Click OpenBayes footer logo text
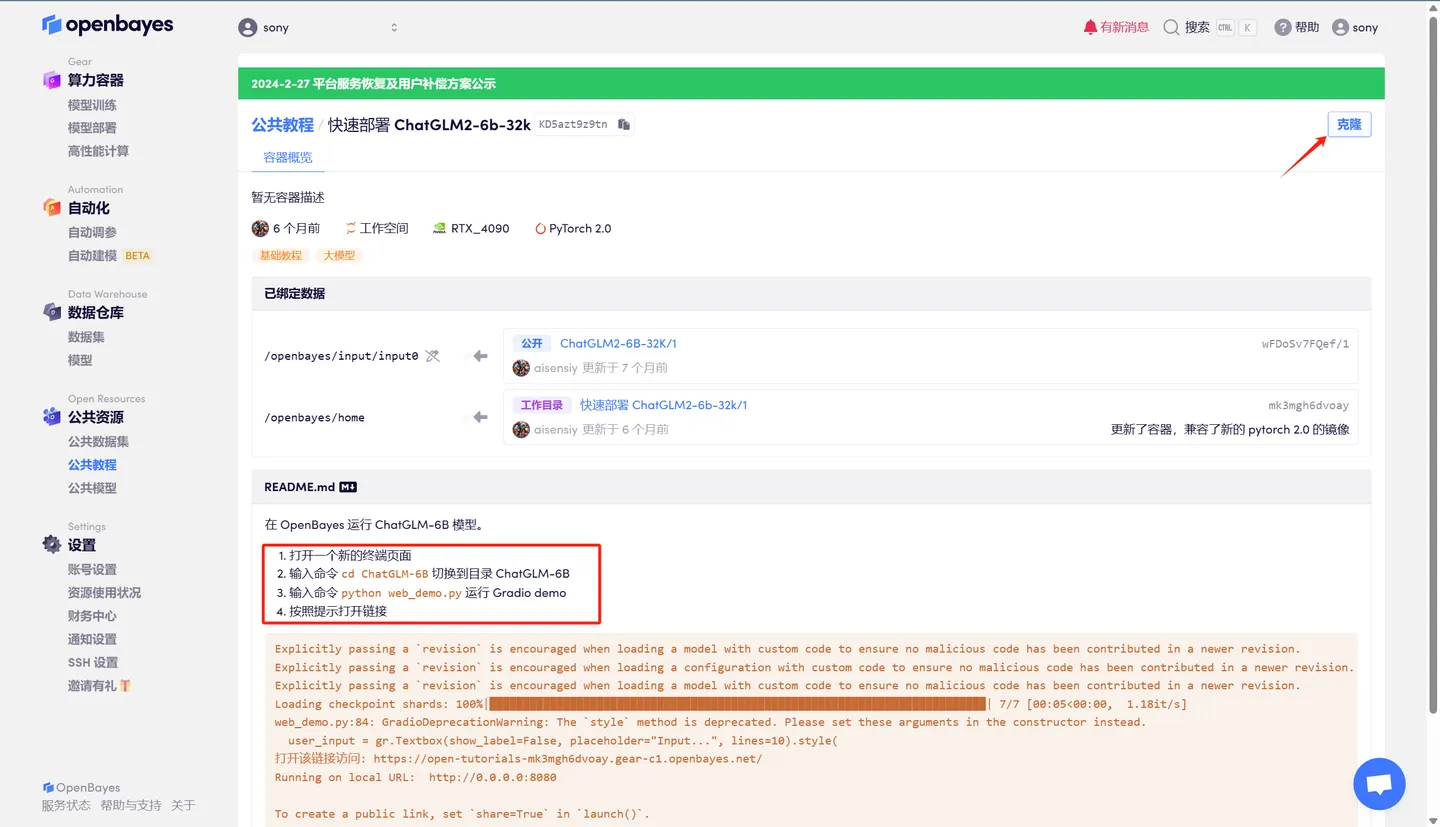Screen dimensions: 1440x827 81,788
